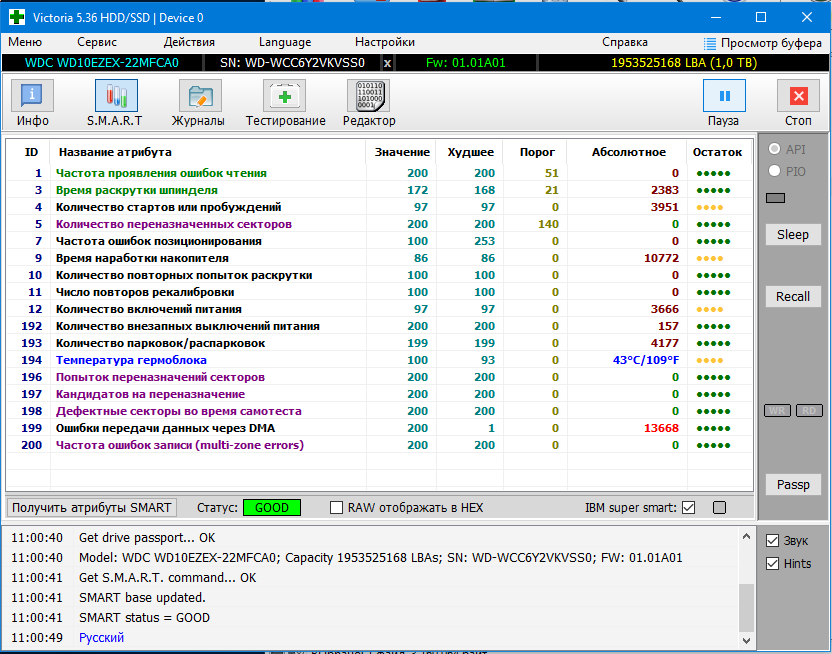This screenshot has height=654, width=832.
Task: Click the Русский log entry
Action: point(101,638)
